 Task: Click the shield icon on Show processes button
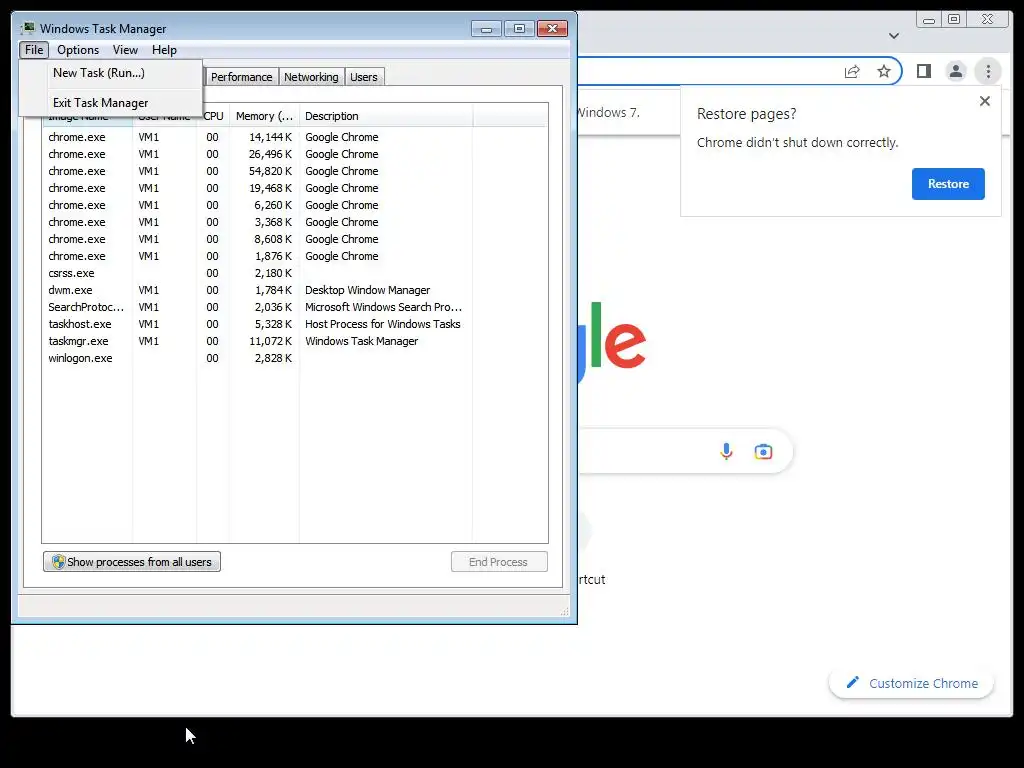pyautogui.click(x=58, y=562)
